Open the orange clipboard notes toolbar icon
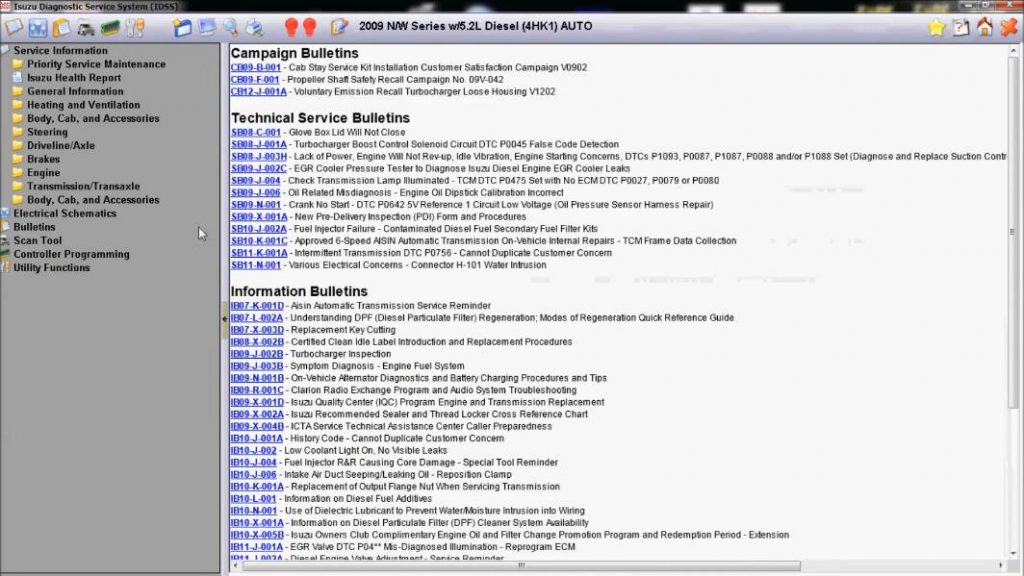The width and height of the screenshot is (1024, 576). pos(62,27)
